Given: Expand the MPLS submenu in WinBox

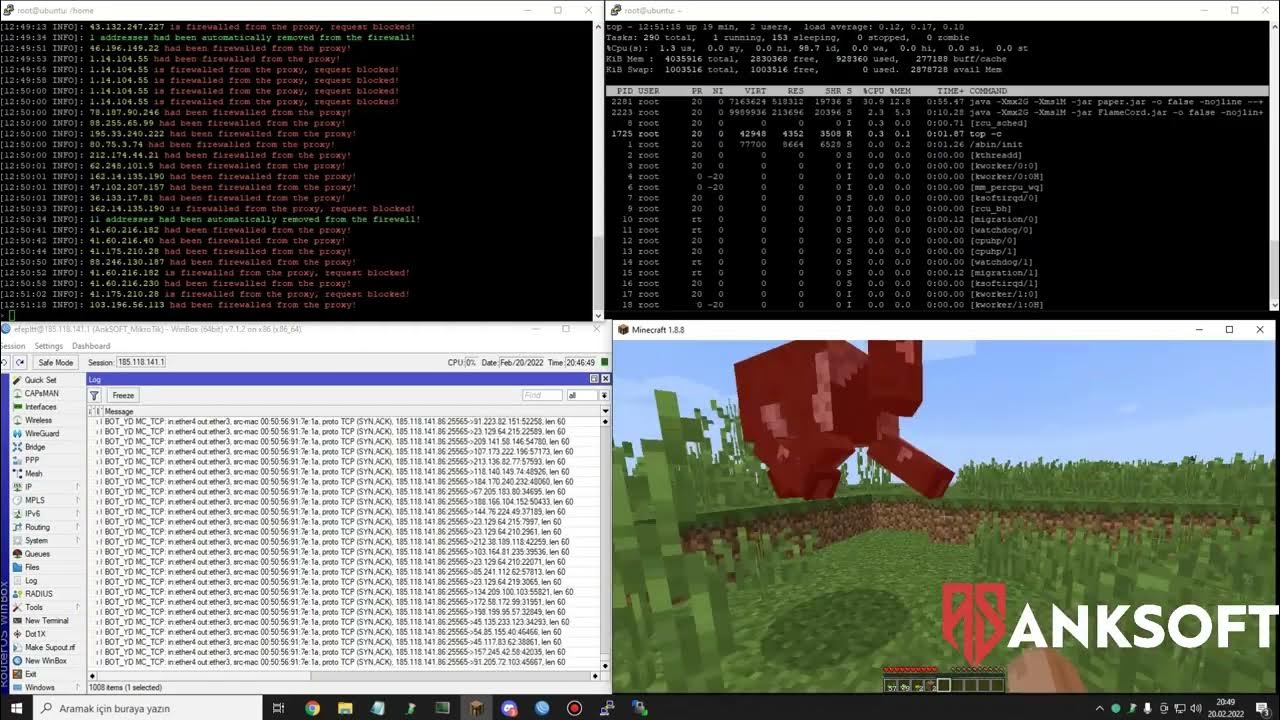Looking at the screenshot, I should [45, 501].
